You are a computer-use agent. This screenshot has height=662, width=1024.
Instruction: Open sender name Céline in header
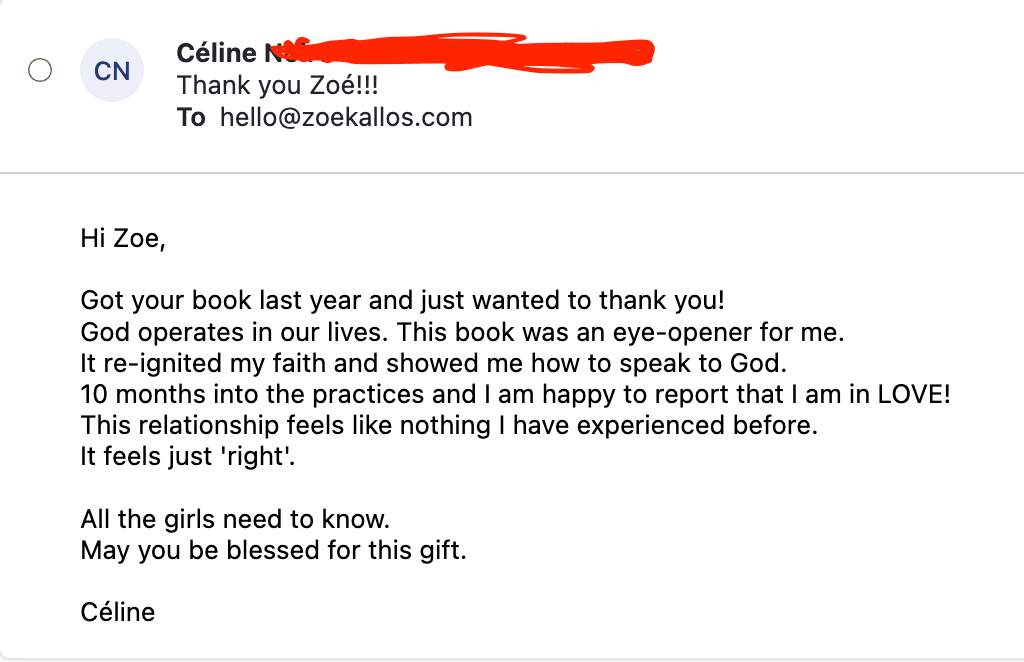(216, 52)
